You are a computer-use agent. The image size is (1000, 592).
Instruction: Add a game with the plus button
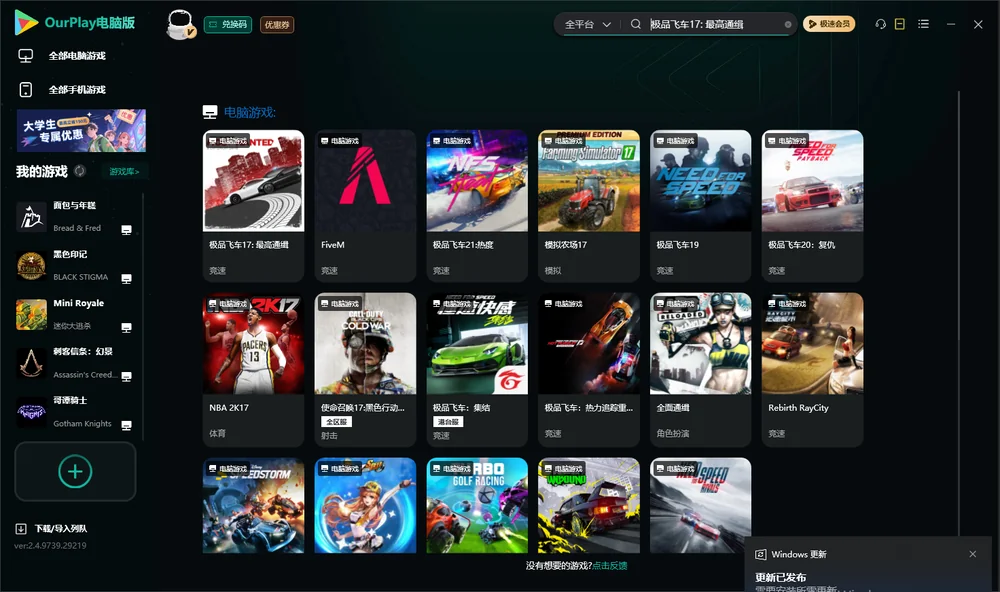point(75,471)
